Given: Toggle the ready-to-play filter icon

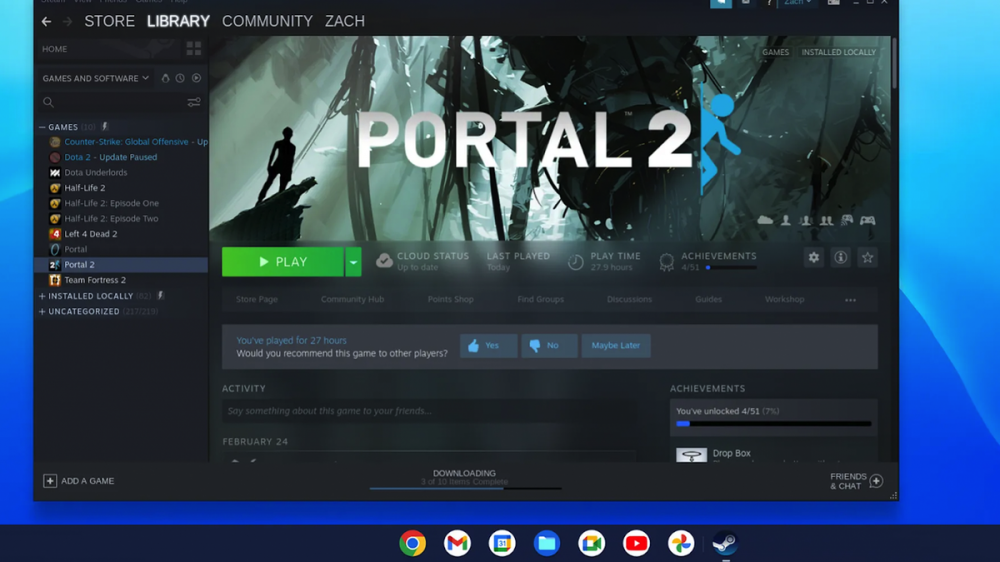Looking at the screenshot, I should (196, 78).
